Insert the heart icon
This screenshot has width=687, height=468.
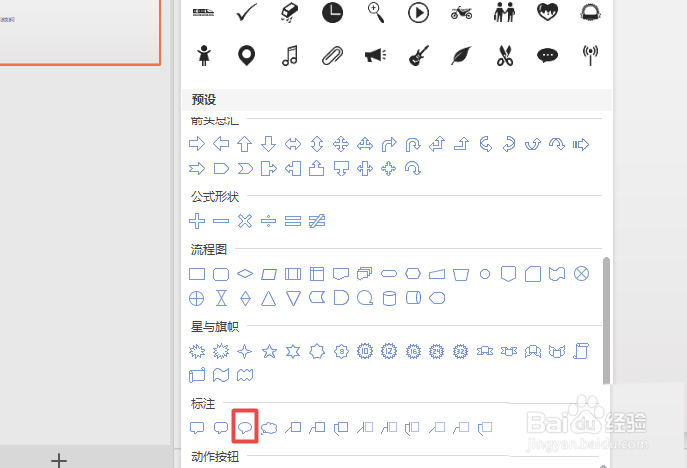pos(547,12)
